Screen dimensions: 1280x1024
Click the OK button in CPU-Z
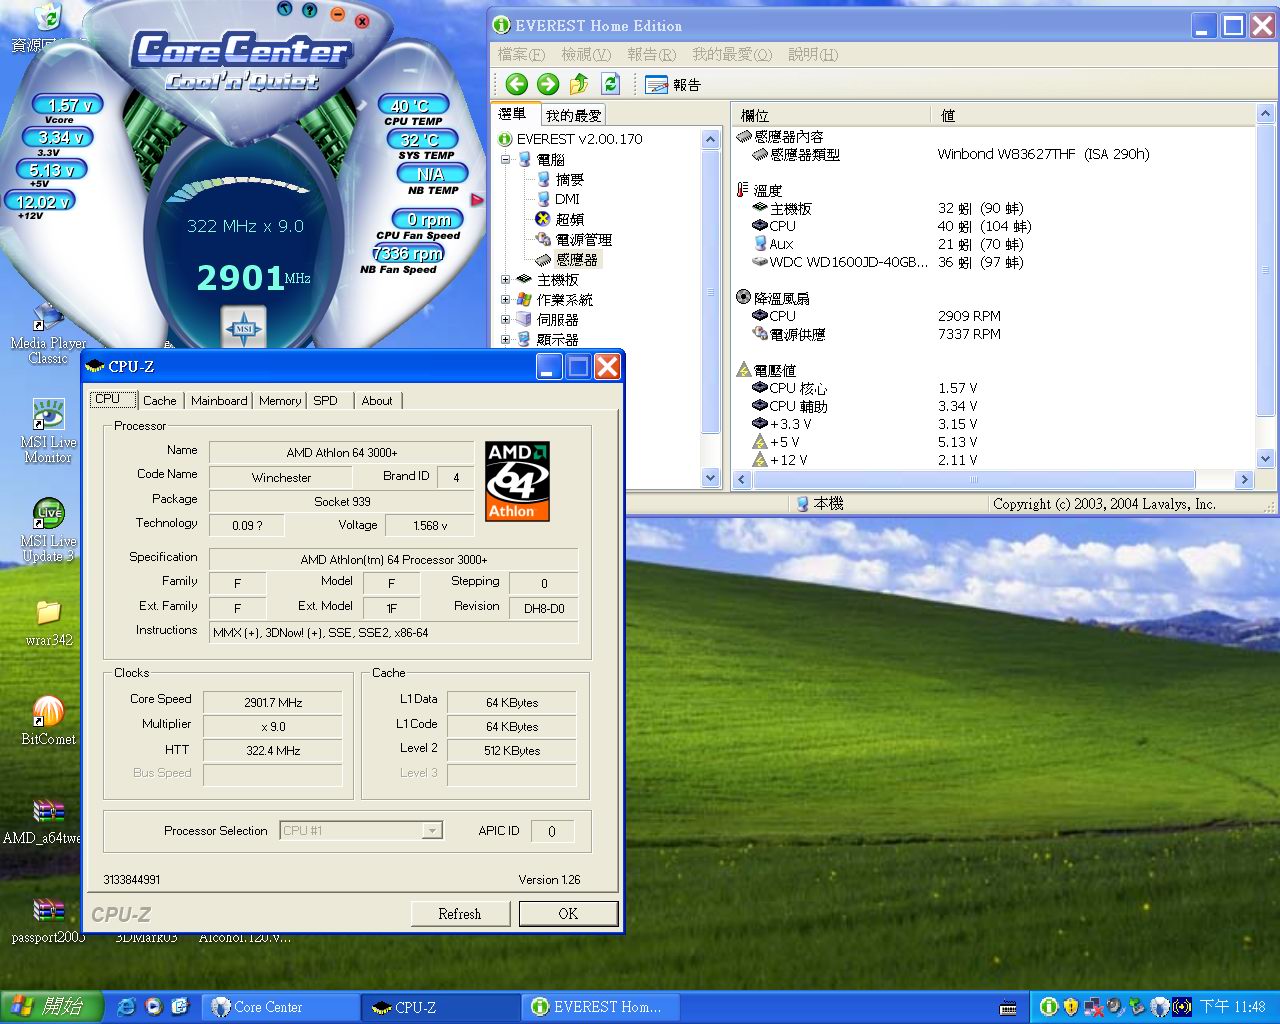[568, 914]
